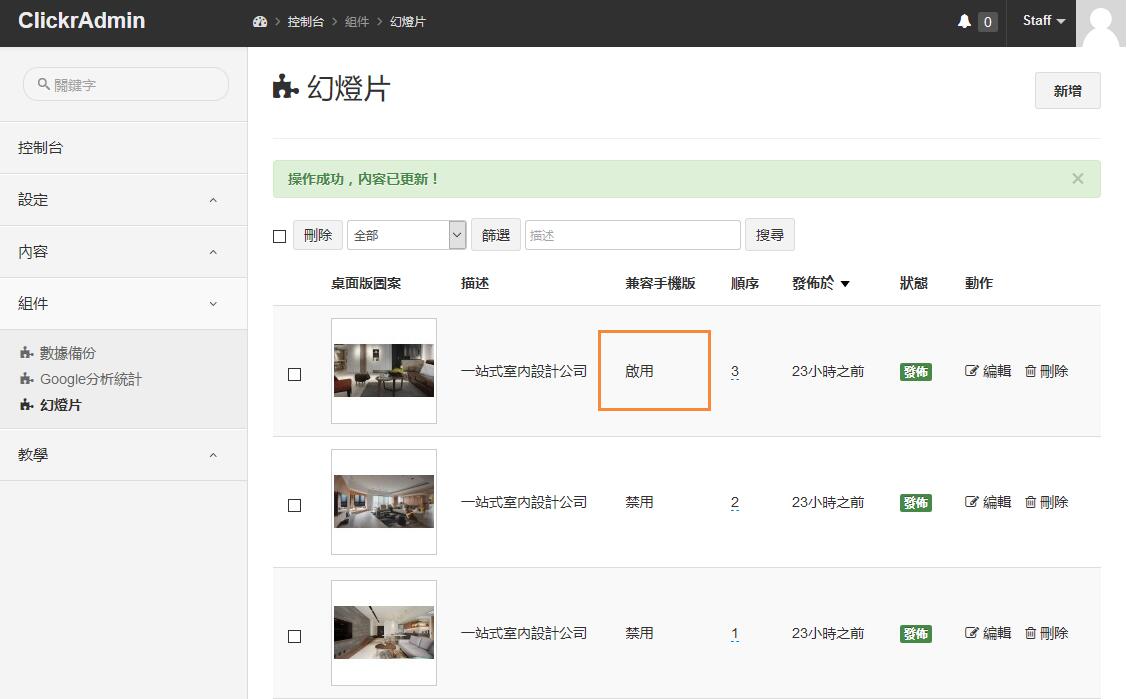The width and height of the screenshot is (1127, 699).
Task: Check the box for order 1 slide
Action: [295, 636]
